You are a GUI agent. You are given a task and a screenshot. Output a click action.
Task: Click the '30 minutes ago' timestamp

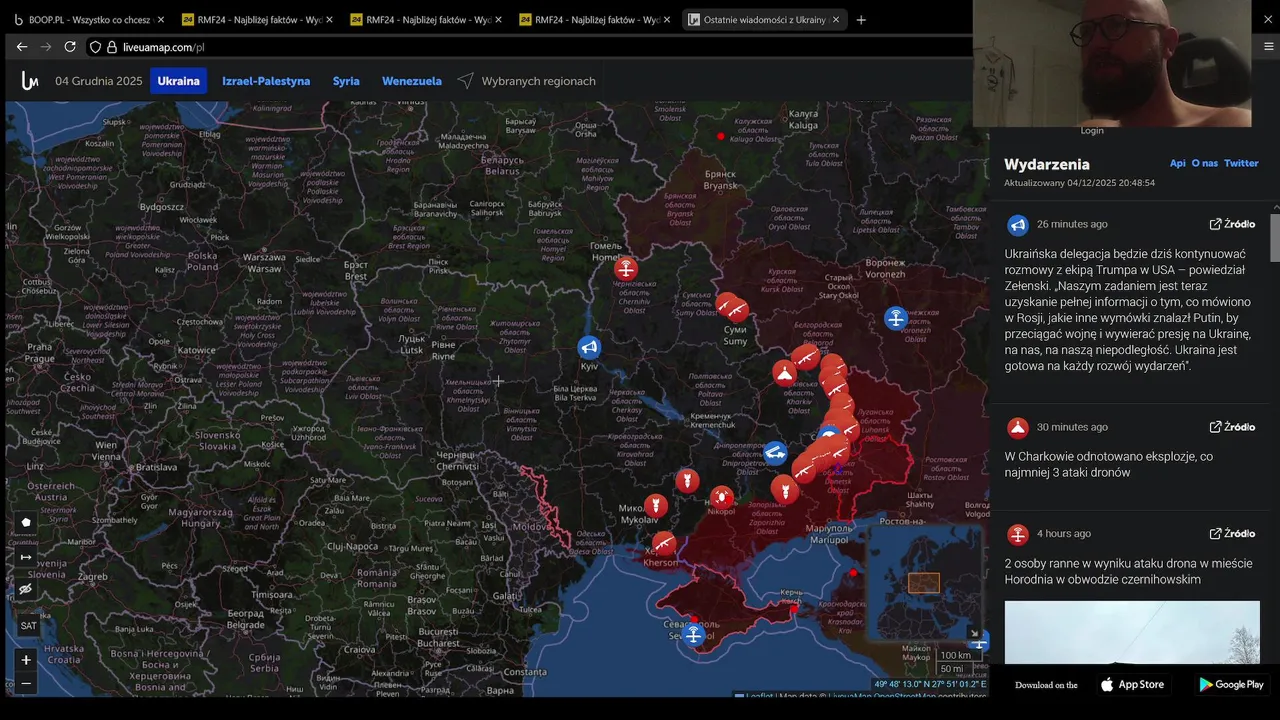click(1072, 427)
